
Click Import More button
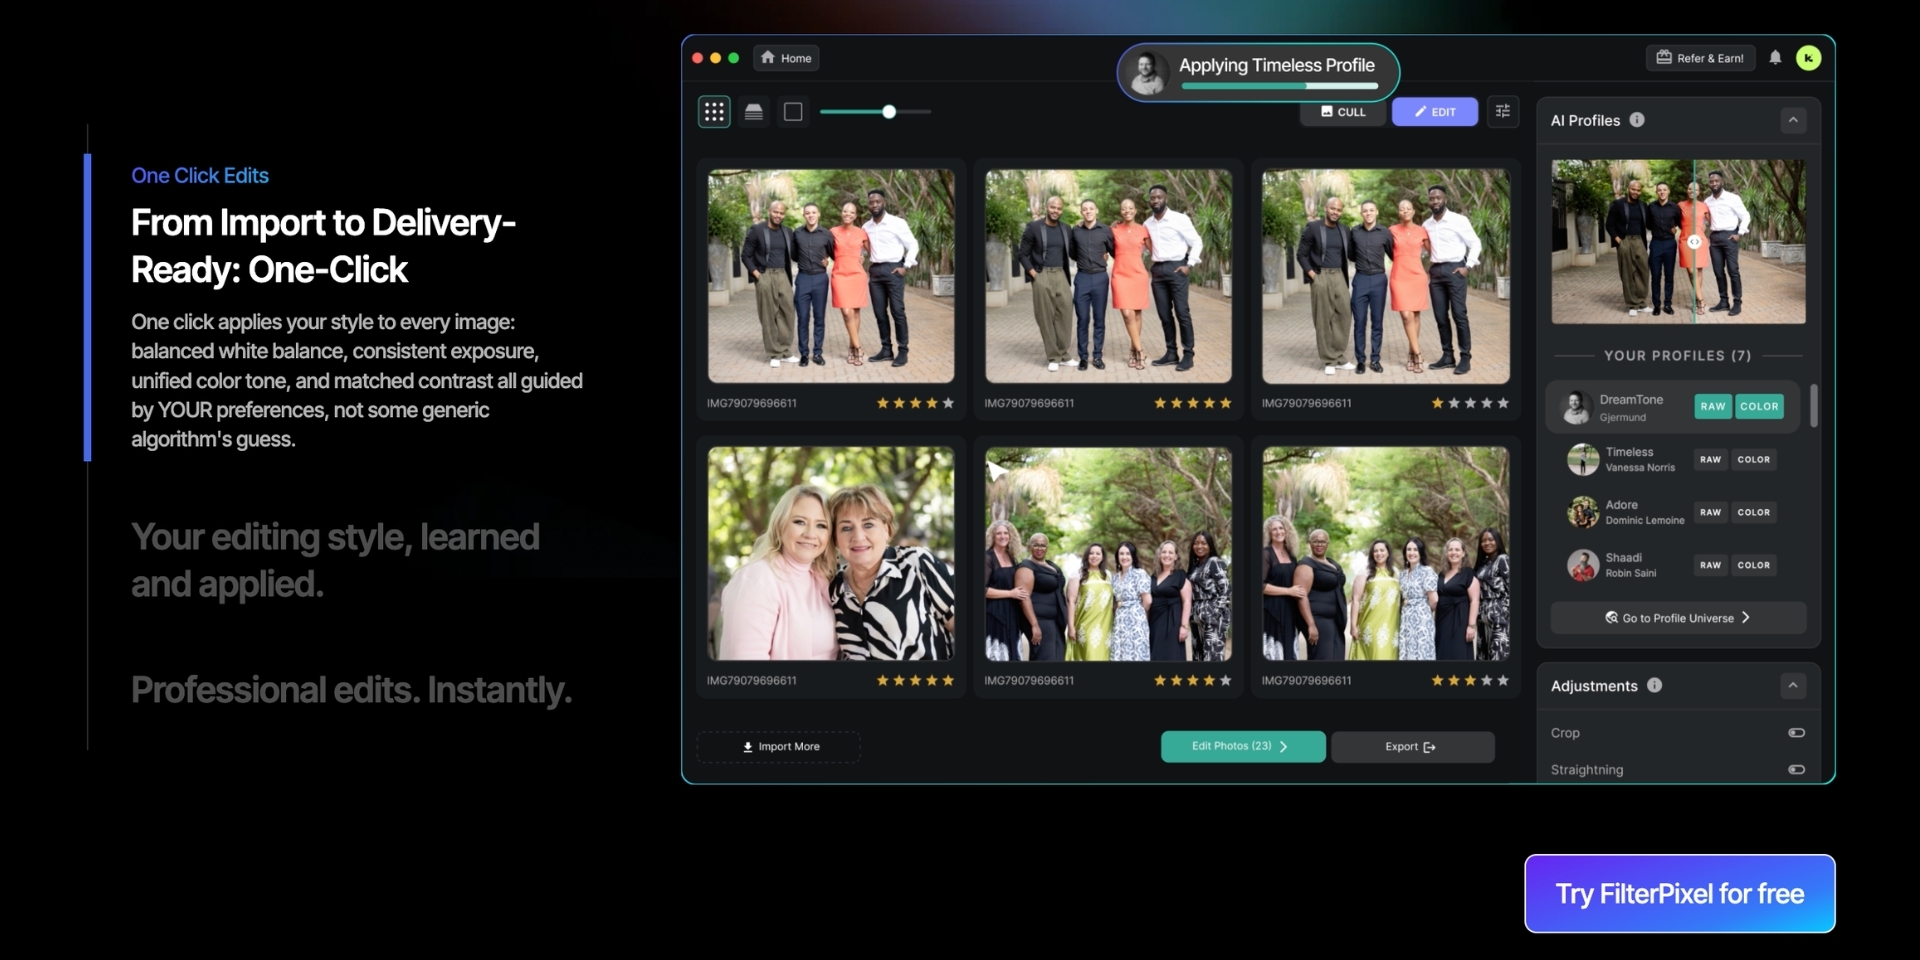click(779, 747)
